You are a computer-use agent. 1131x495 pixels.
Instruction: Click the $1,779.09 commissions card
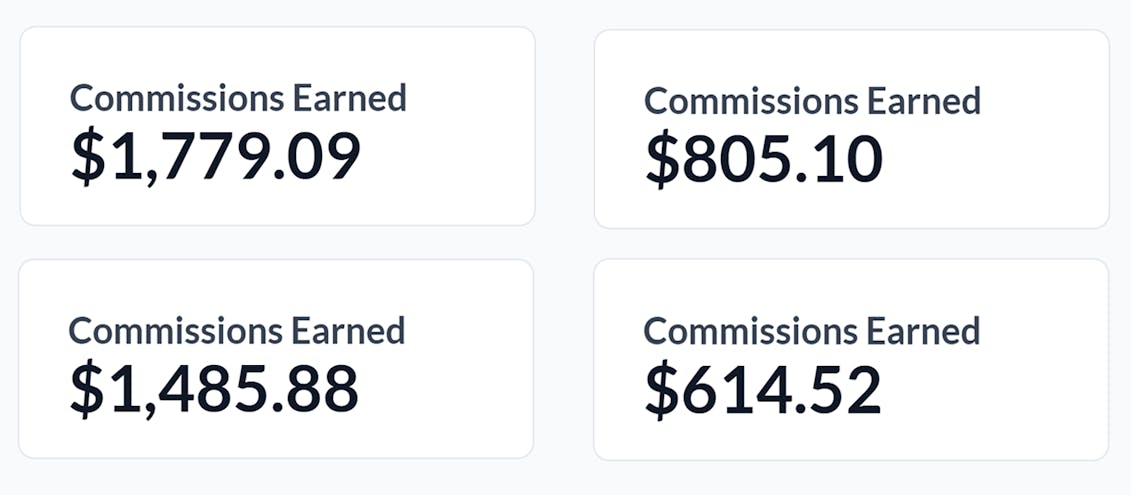(x=277, y=126)
